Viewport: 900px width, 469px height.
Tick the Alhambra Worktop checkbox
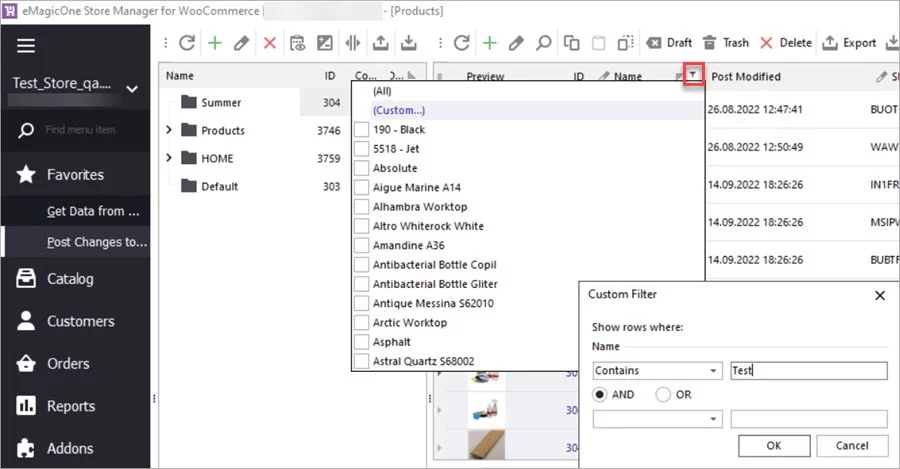[362, 207]
